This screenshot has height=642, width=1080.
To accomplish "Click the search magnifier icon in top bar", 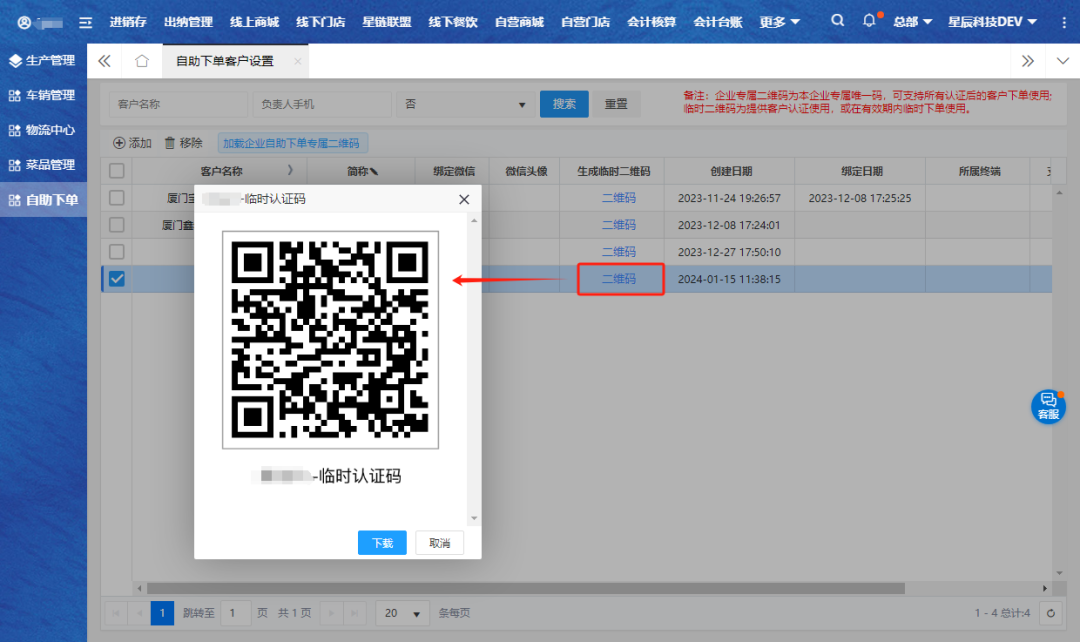I will pyautogui.click(x=838, y=21).
